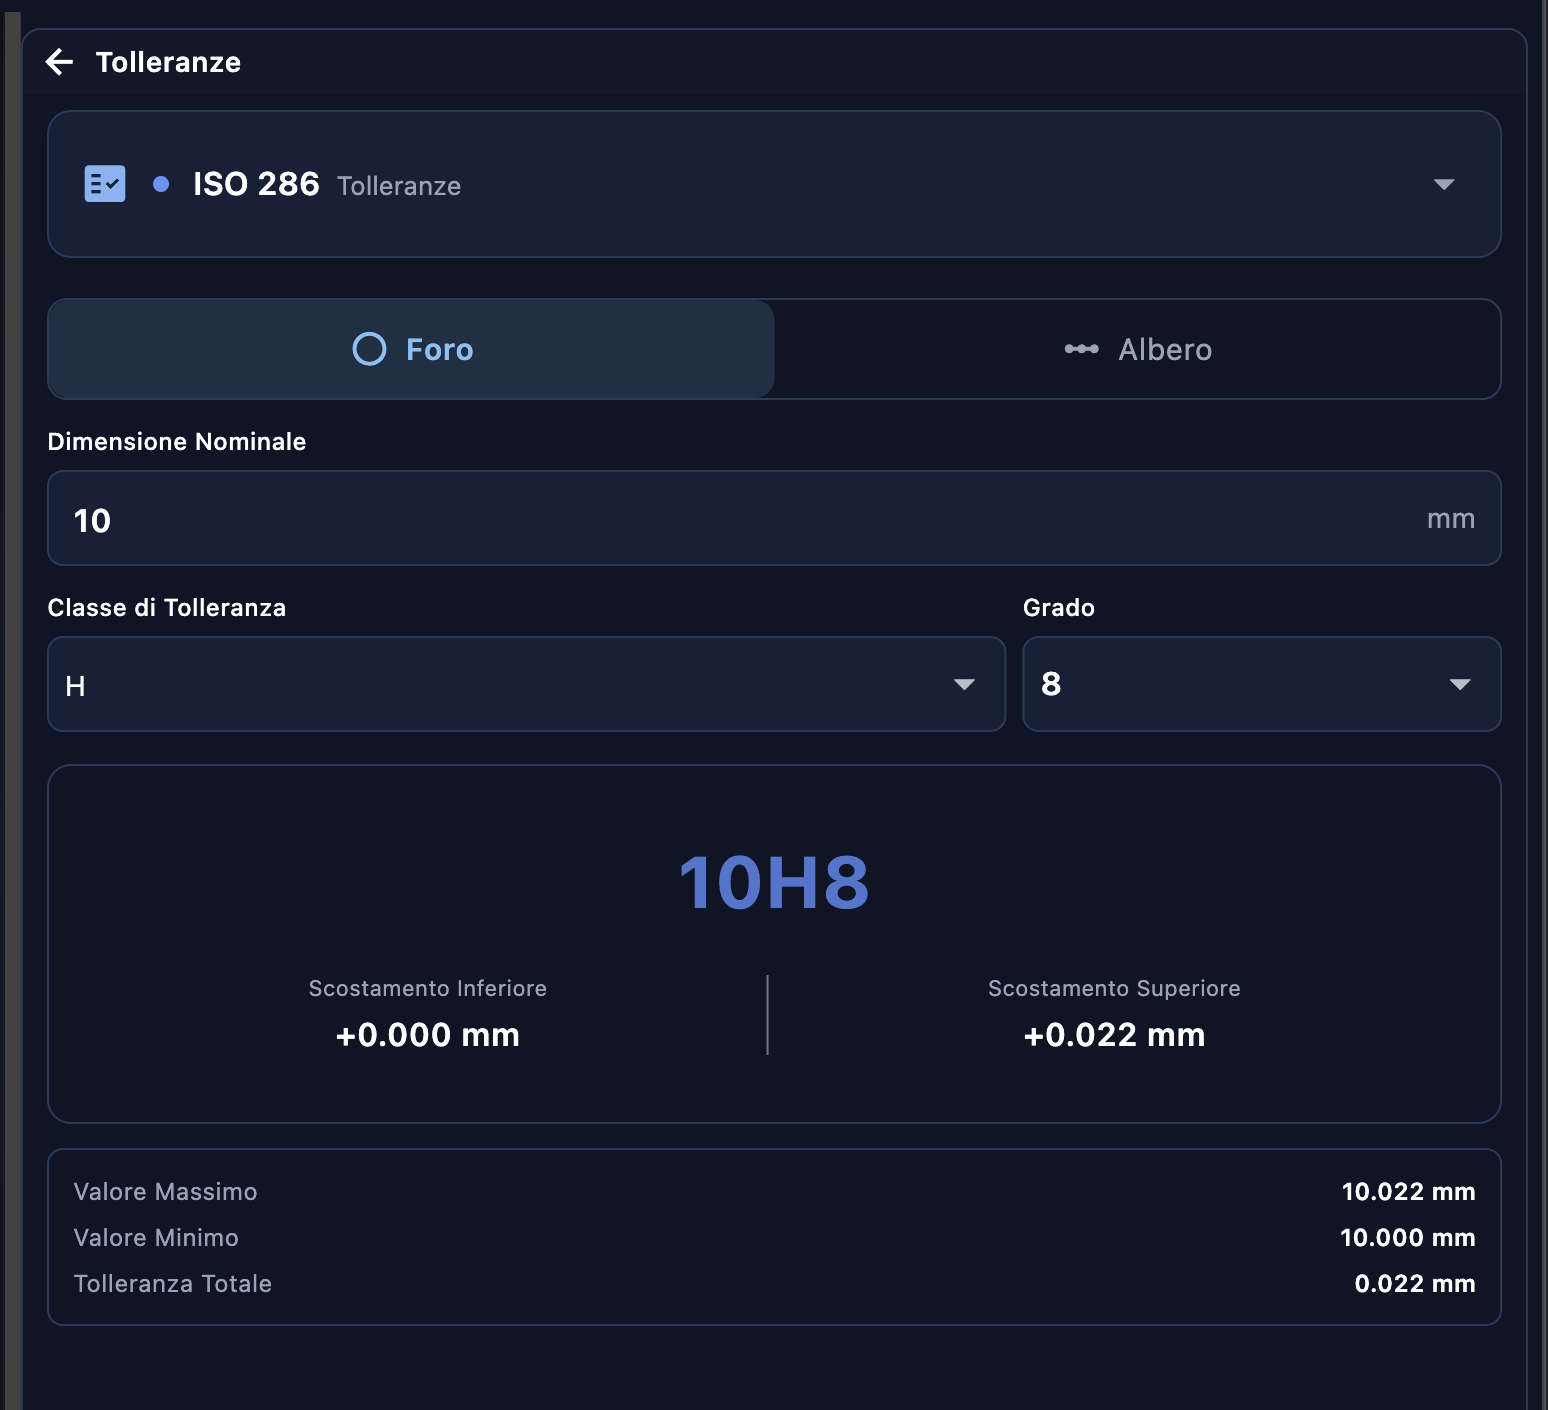Click the Valore Massimo label
This screenshot has width=1548, height=1410.
point(165,1192)
